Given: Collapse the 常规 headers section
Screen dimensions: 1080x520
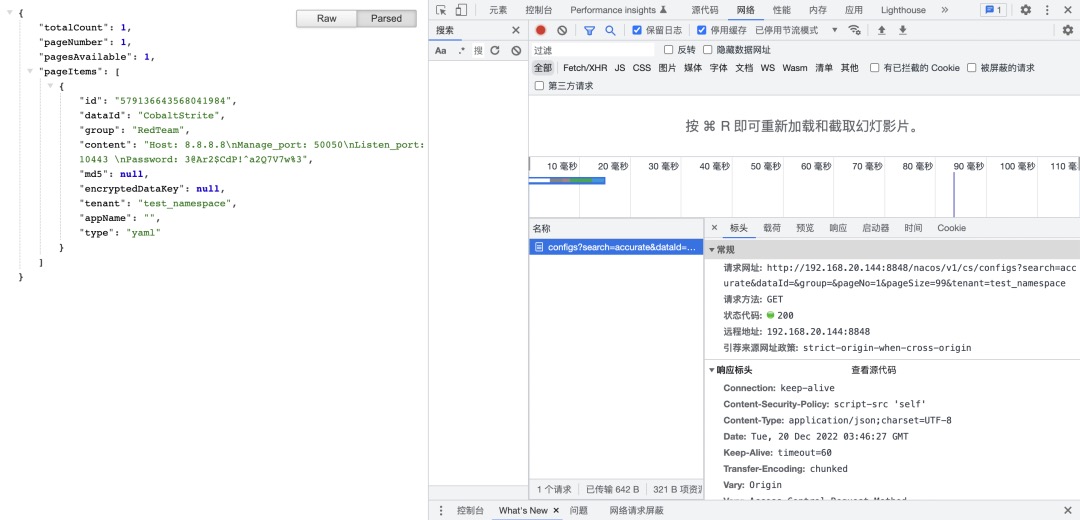Looking at the screenshot, I should click(713, 250).
